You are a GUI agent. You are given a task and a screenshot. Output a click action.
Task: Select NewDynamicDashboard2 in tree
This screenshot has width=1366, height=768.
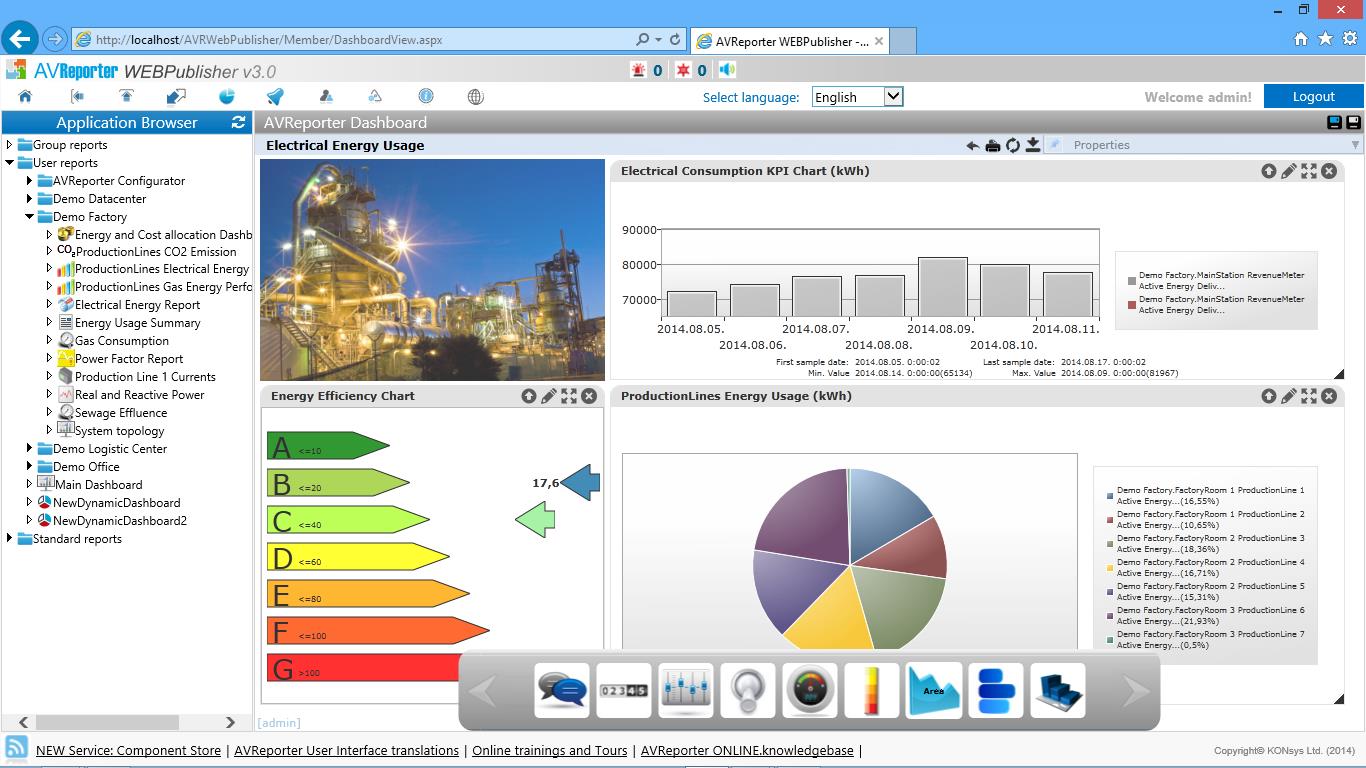click(x=120, y=521)
